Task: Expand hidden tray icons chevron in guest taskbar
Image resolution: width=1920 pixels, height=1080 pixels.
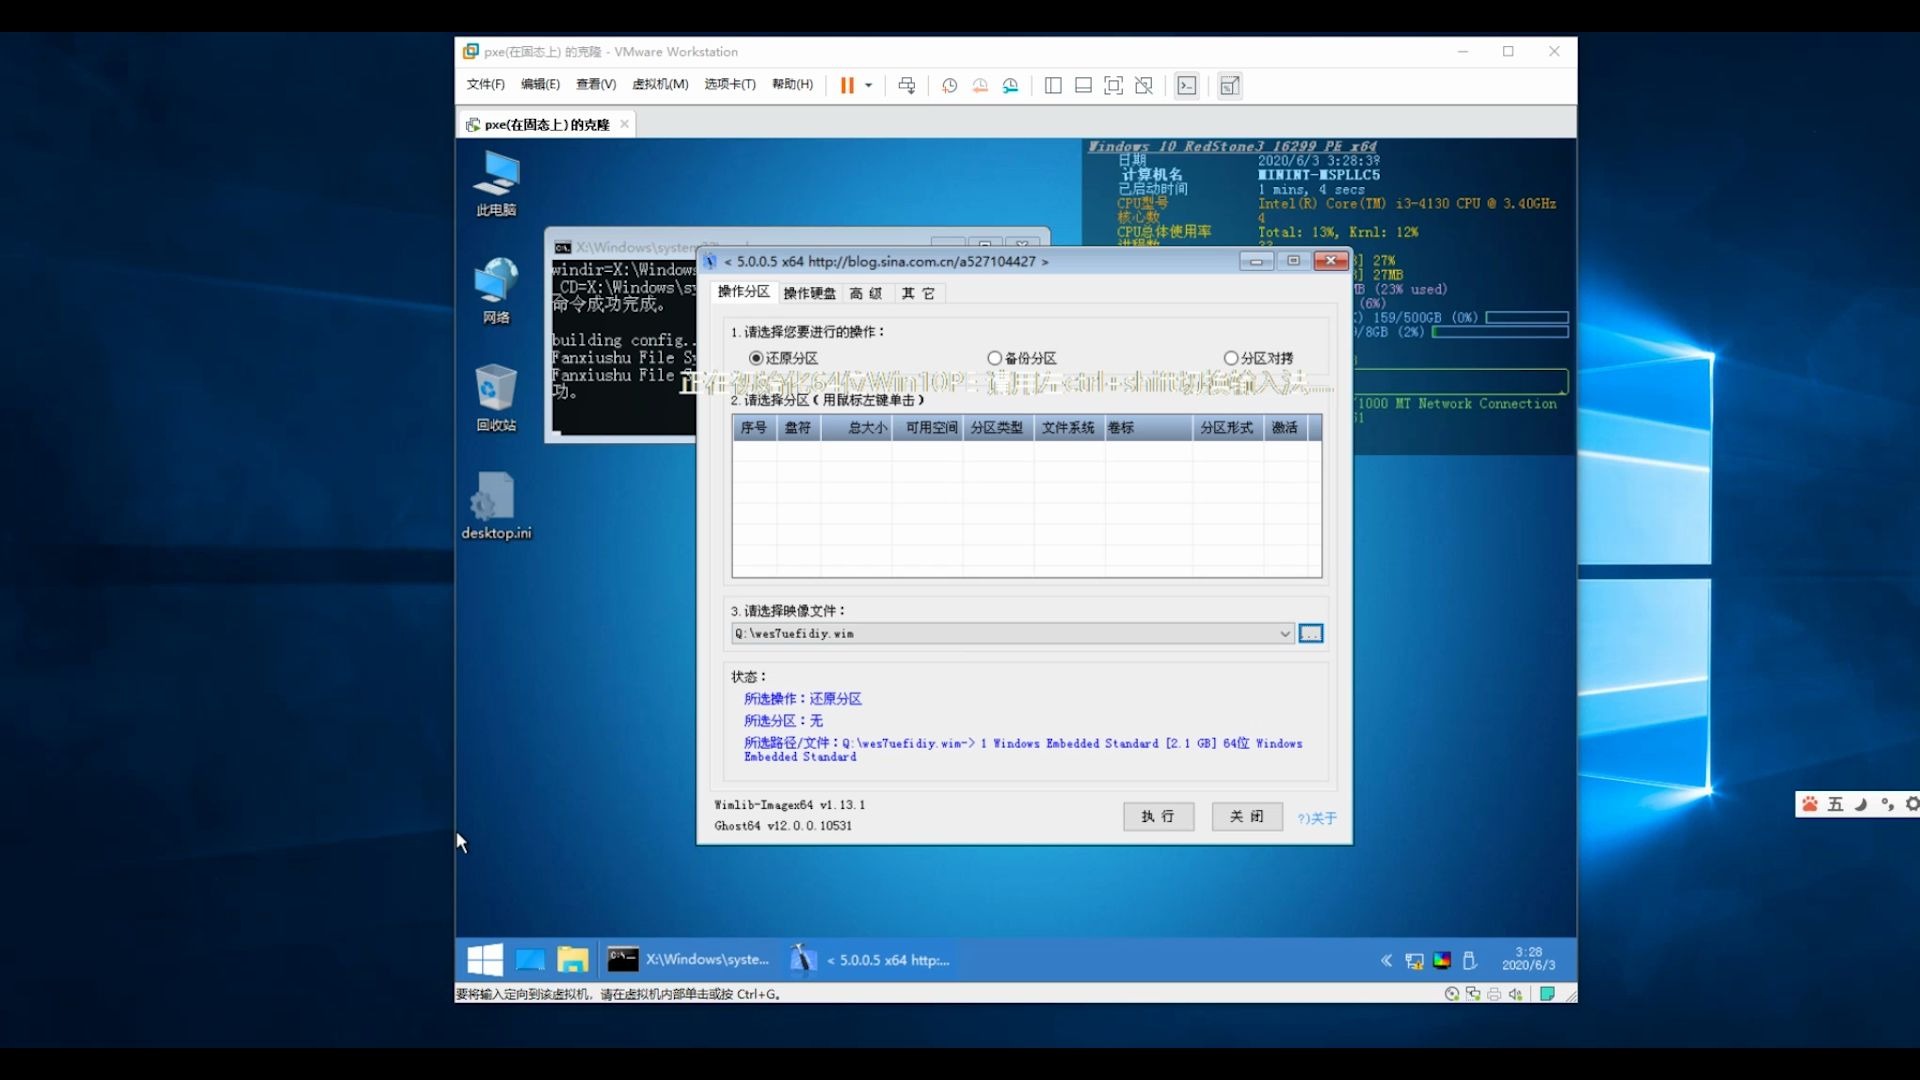Action: pyautogui.click(x=1386, y=961)
